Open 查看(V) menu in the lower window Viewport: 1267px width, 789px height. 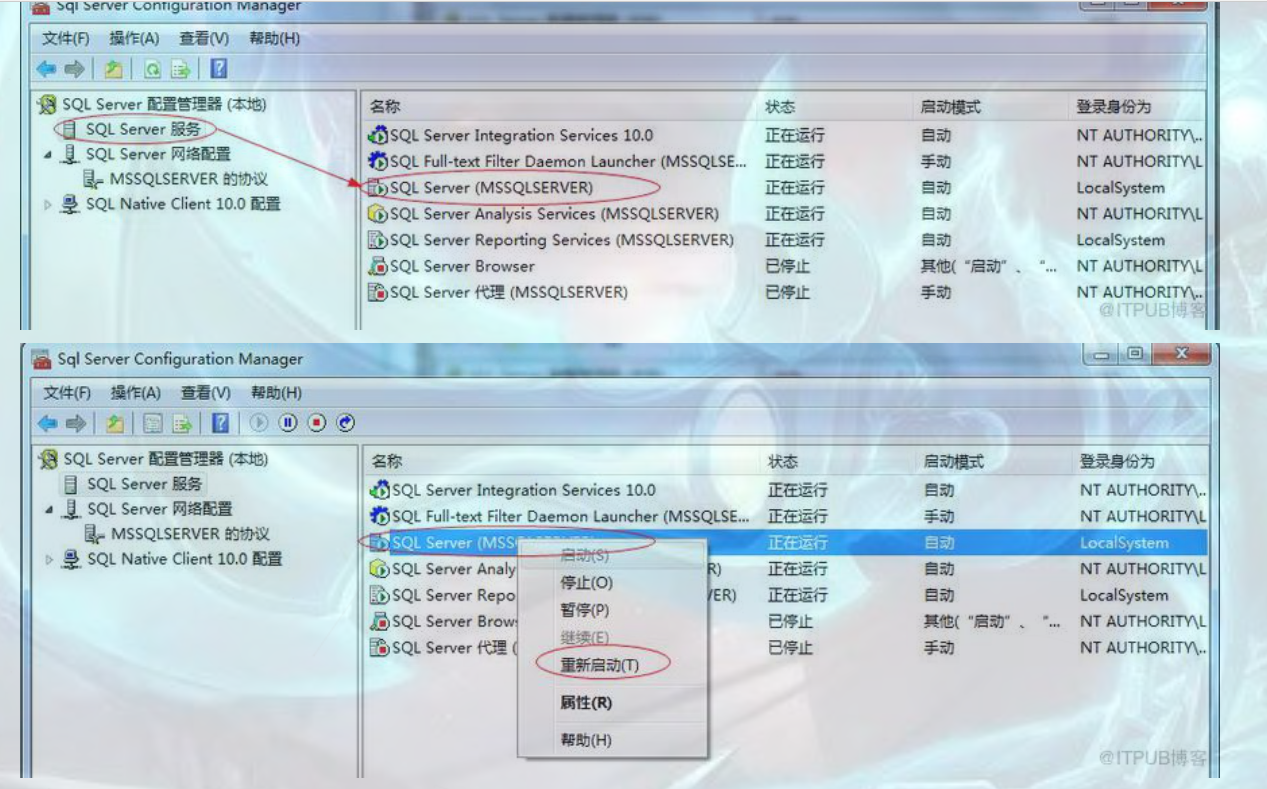[x=206, y=392]
